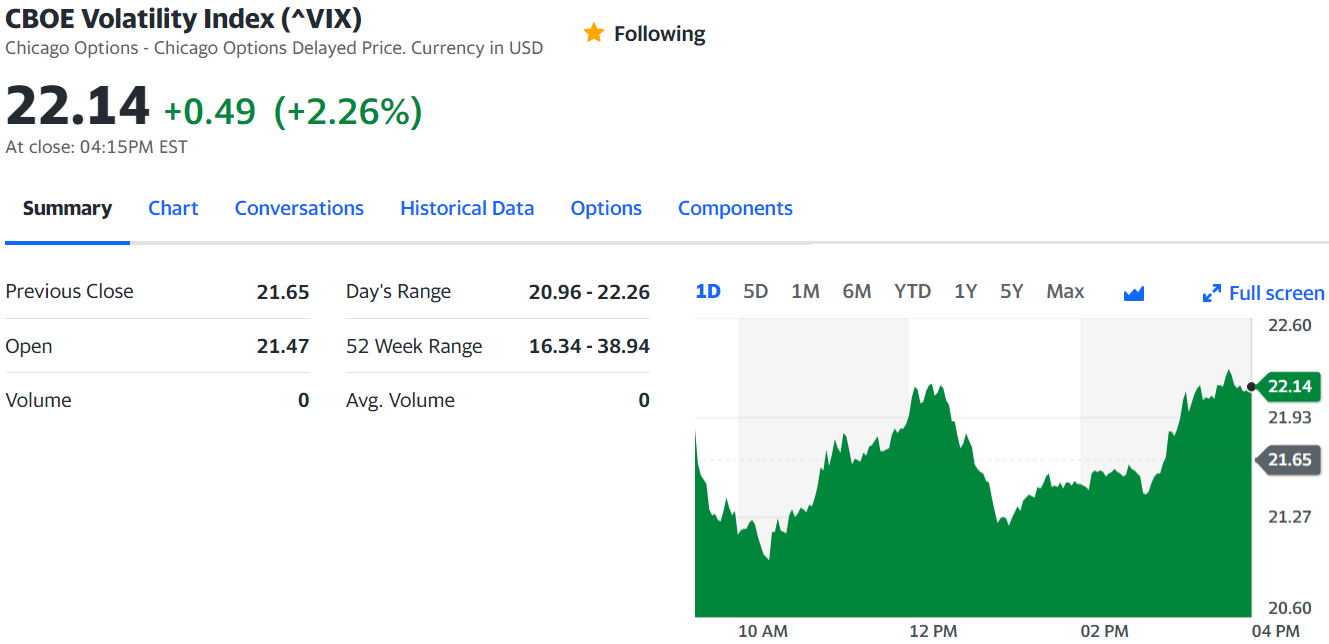Viewport: 1329px width, 644px height.
Task: Click the 52 Week Range value 16.34 - 38.94
Action: point(589,346)
